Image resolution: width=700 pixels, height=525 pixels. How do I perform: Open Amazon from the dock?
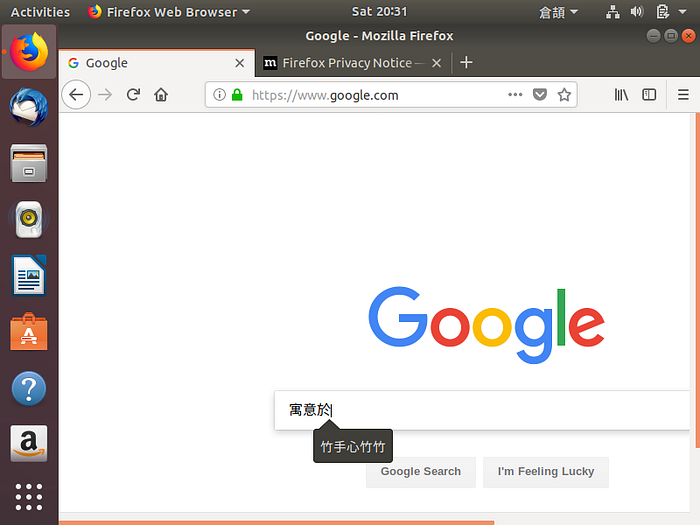(29, 444)
